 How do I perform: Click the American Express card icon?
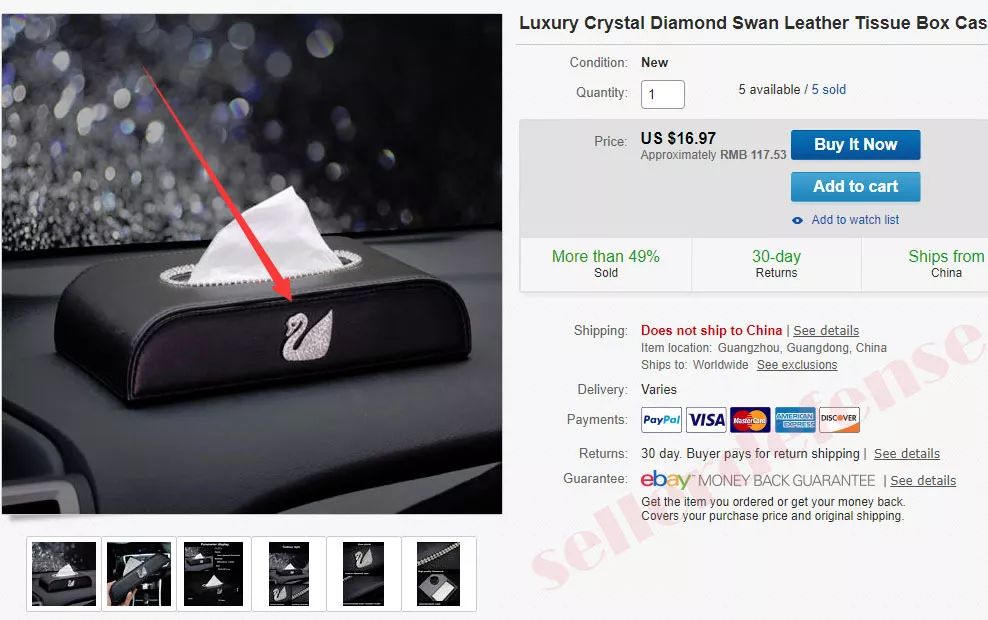pos(795,420)
